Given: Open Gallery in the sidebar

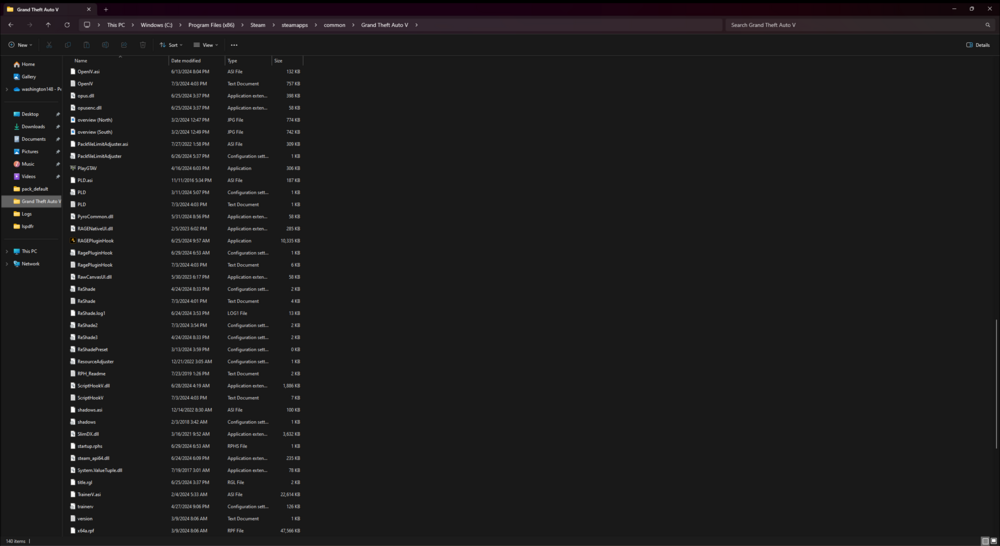Looking at the screenshot, I should click(x=31, y=77).
